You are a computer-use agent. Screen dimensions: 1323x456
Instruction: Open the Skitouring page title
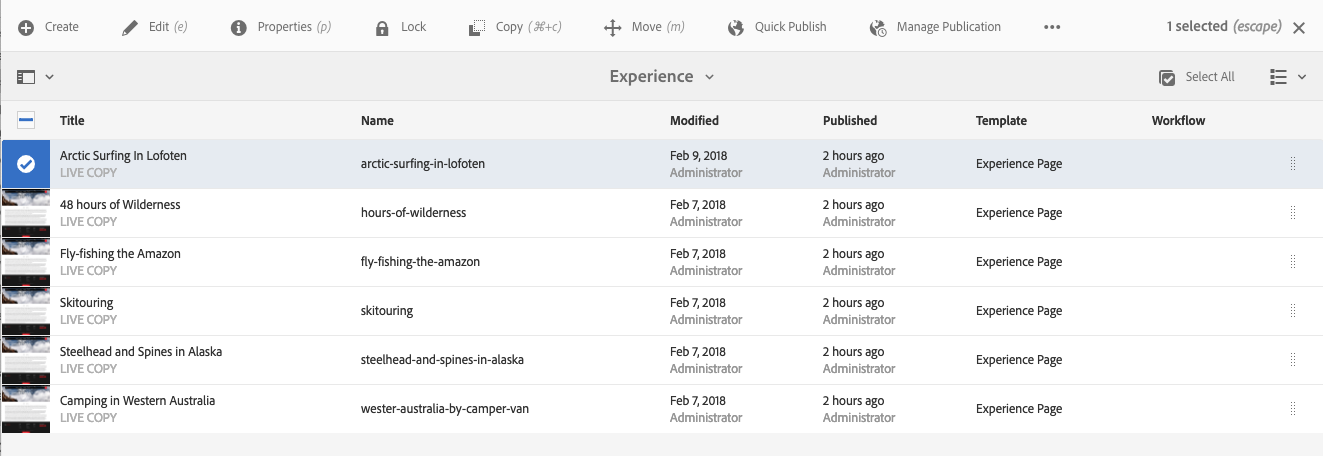pyautogui.click(x=87, y=303)
